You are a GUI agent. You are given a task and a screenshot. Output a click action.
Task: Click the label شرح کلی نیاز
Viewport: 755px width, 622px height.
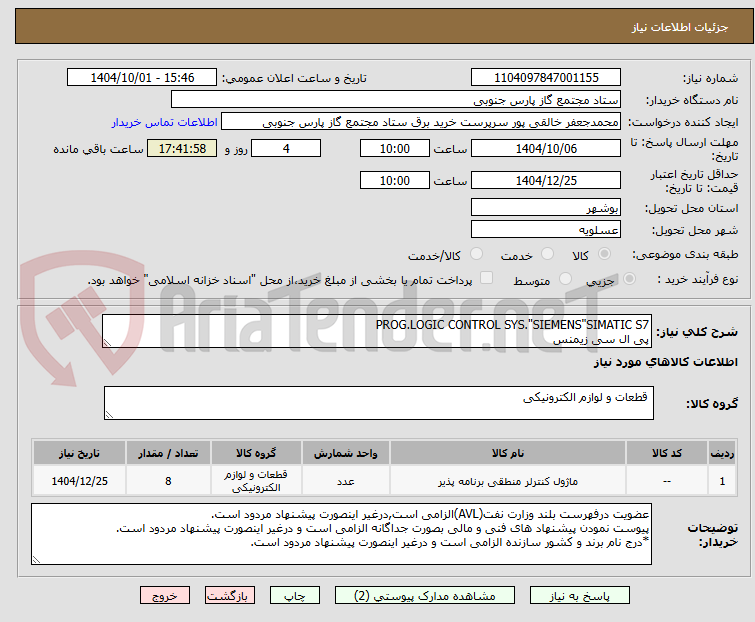pos(697,332)
